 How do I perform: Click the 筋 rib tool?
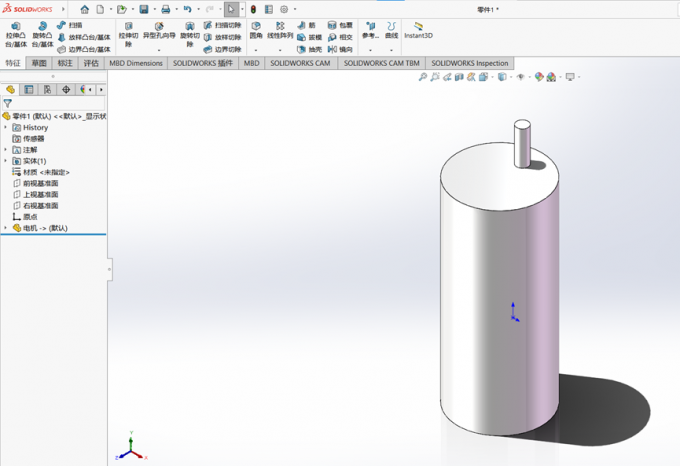307,25
